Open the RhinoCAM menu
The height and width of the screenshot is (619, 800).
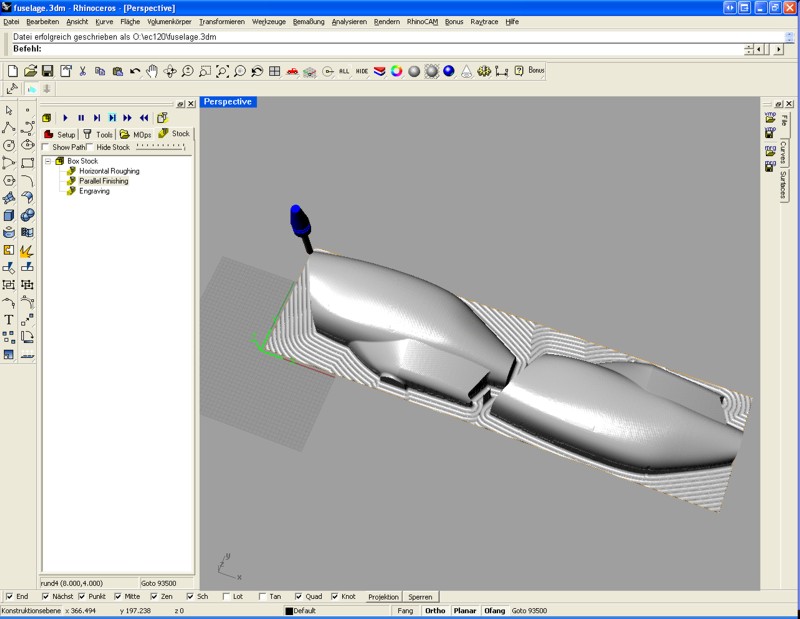tap(422, 22)
